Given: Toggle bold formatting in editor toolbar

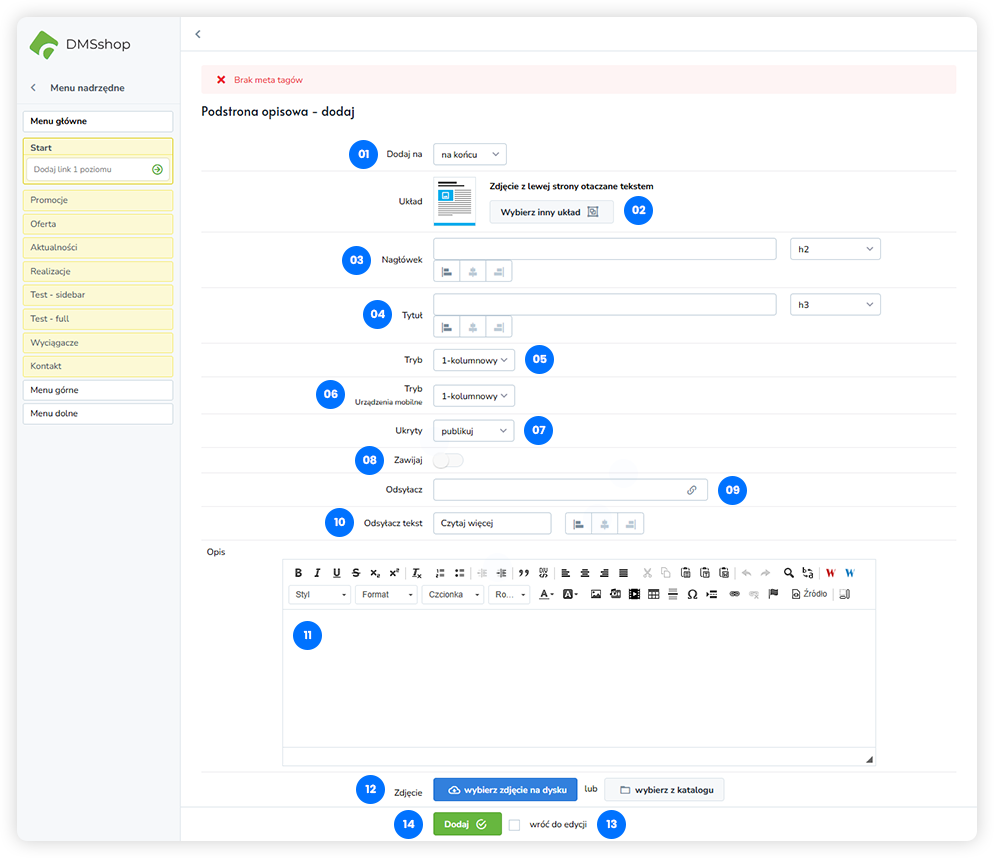Looking at the screenshot, I should pyautogui.click(x=298, y=573).
